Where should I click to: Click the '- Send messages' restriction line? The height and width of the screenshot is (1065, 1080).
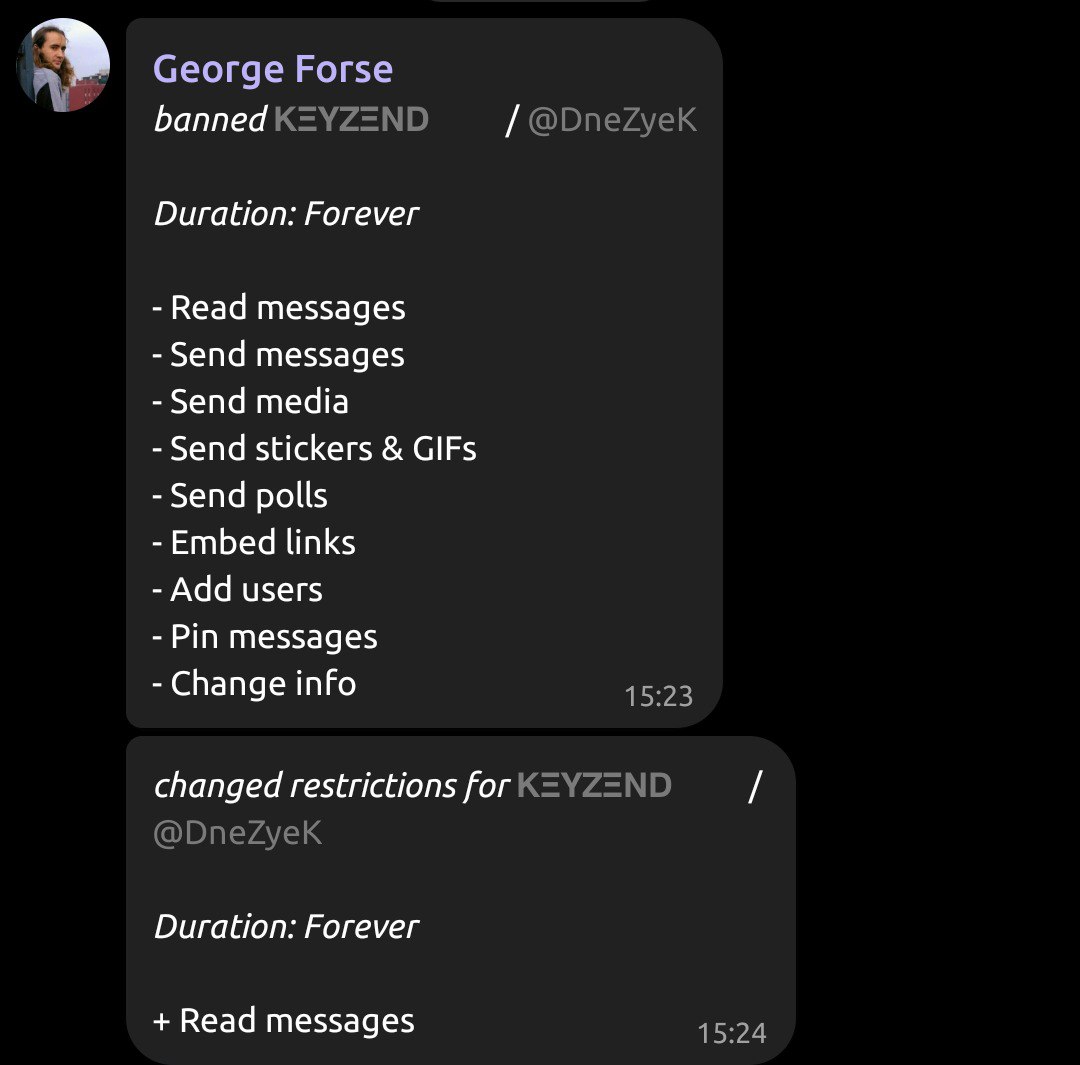(x=278, y=355)
